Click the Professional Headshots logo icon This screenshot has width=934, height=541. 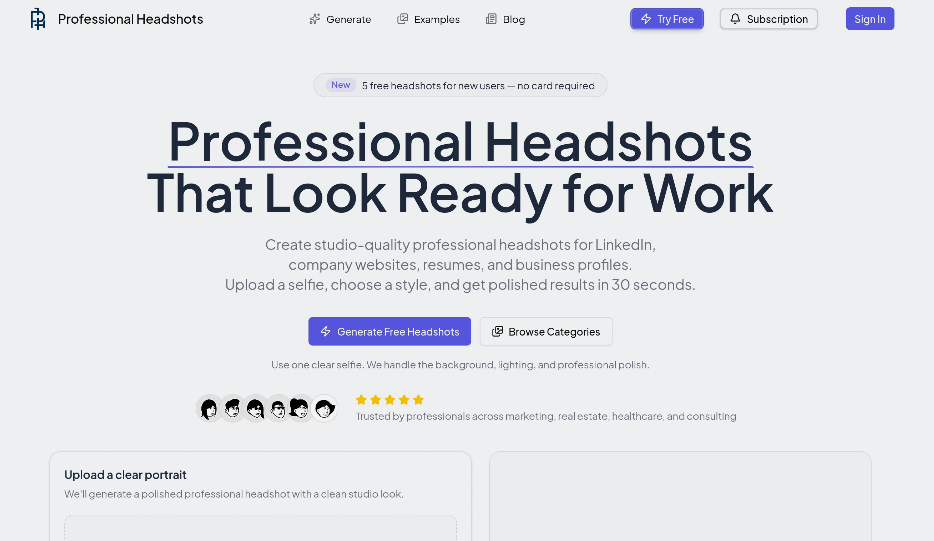click(38, 19)
